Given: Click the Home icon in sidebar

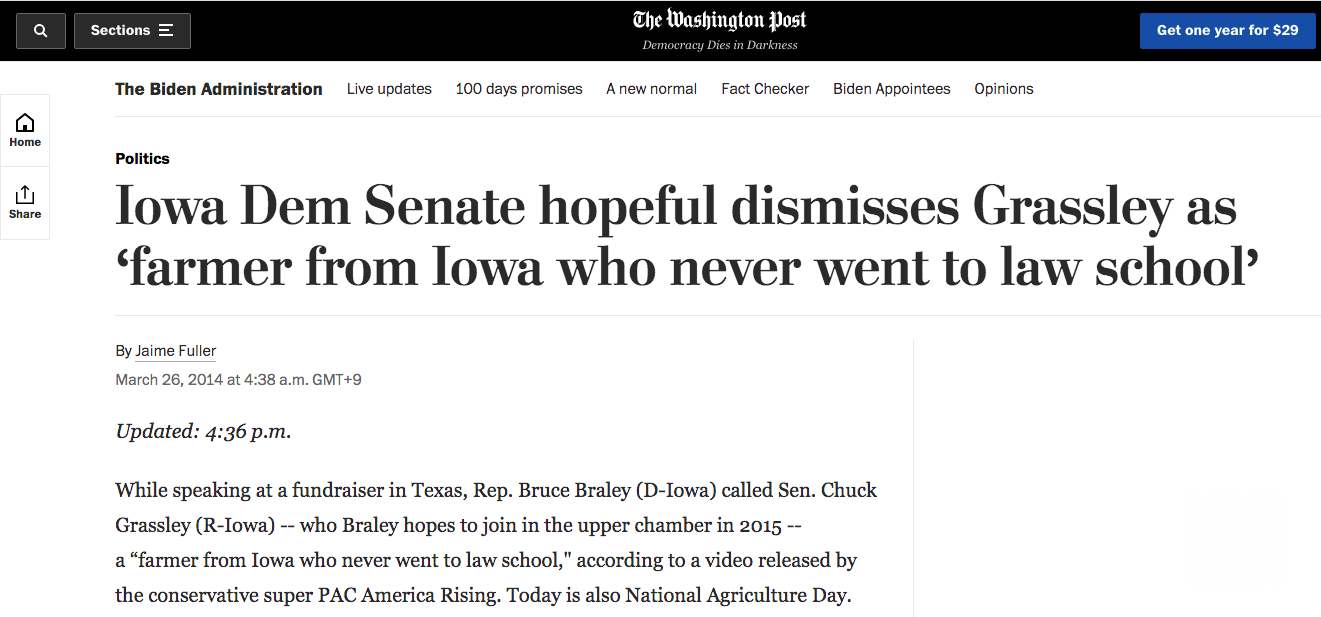Looking at the screenshot, I should coord(25,130).
